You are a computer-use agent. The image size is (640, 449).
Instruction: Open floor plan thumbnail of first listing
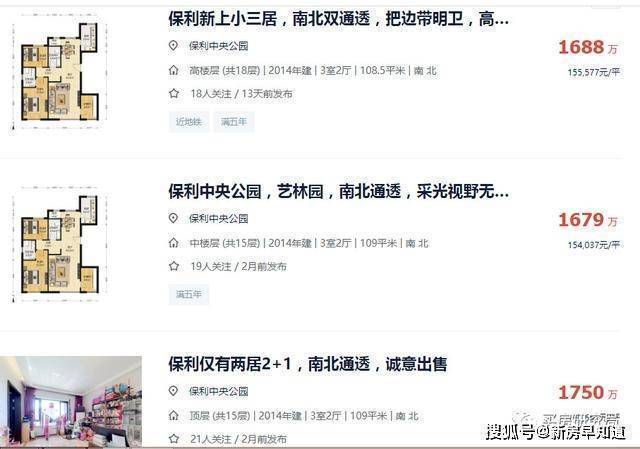[60, 71]
